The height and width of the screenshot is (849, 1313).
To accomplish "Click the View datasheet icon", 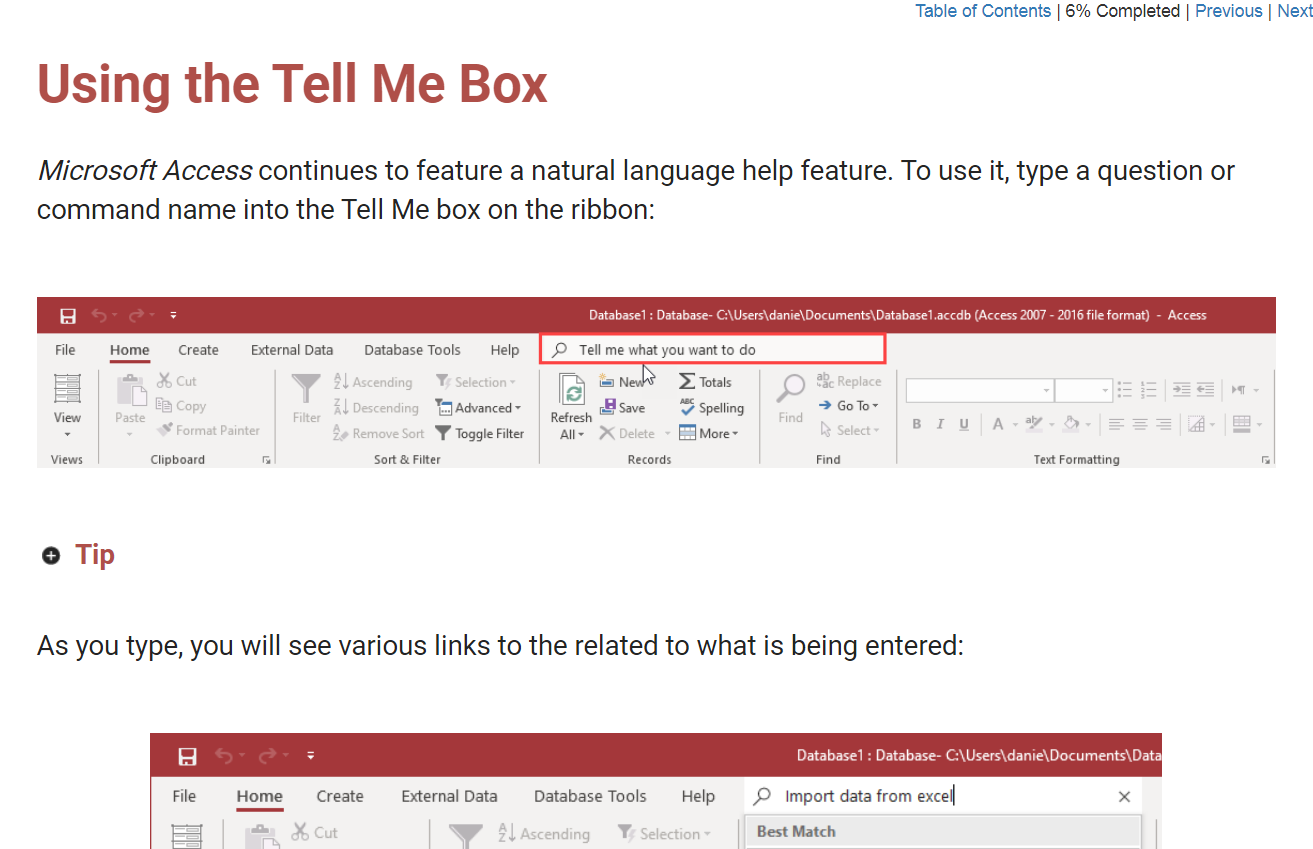I will pyautogui.click(x=67, y=388).
